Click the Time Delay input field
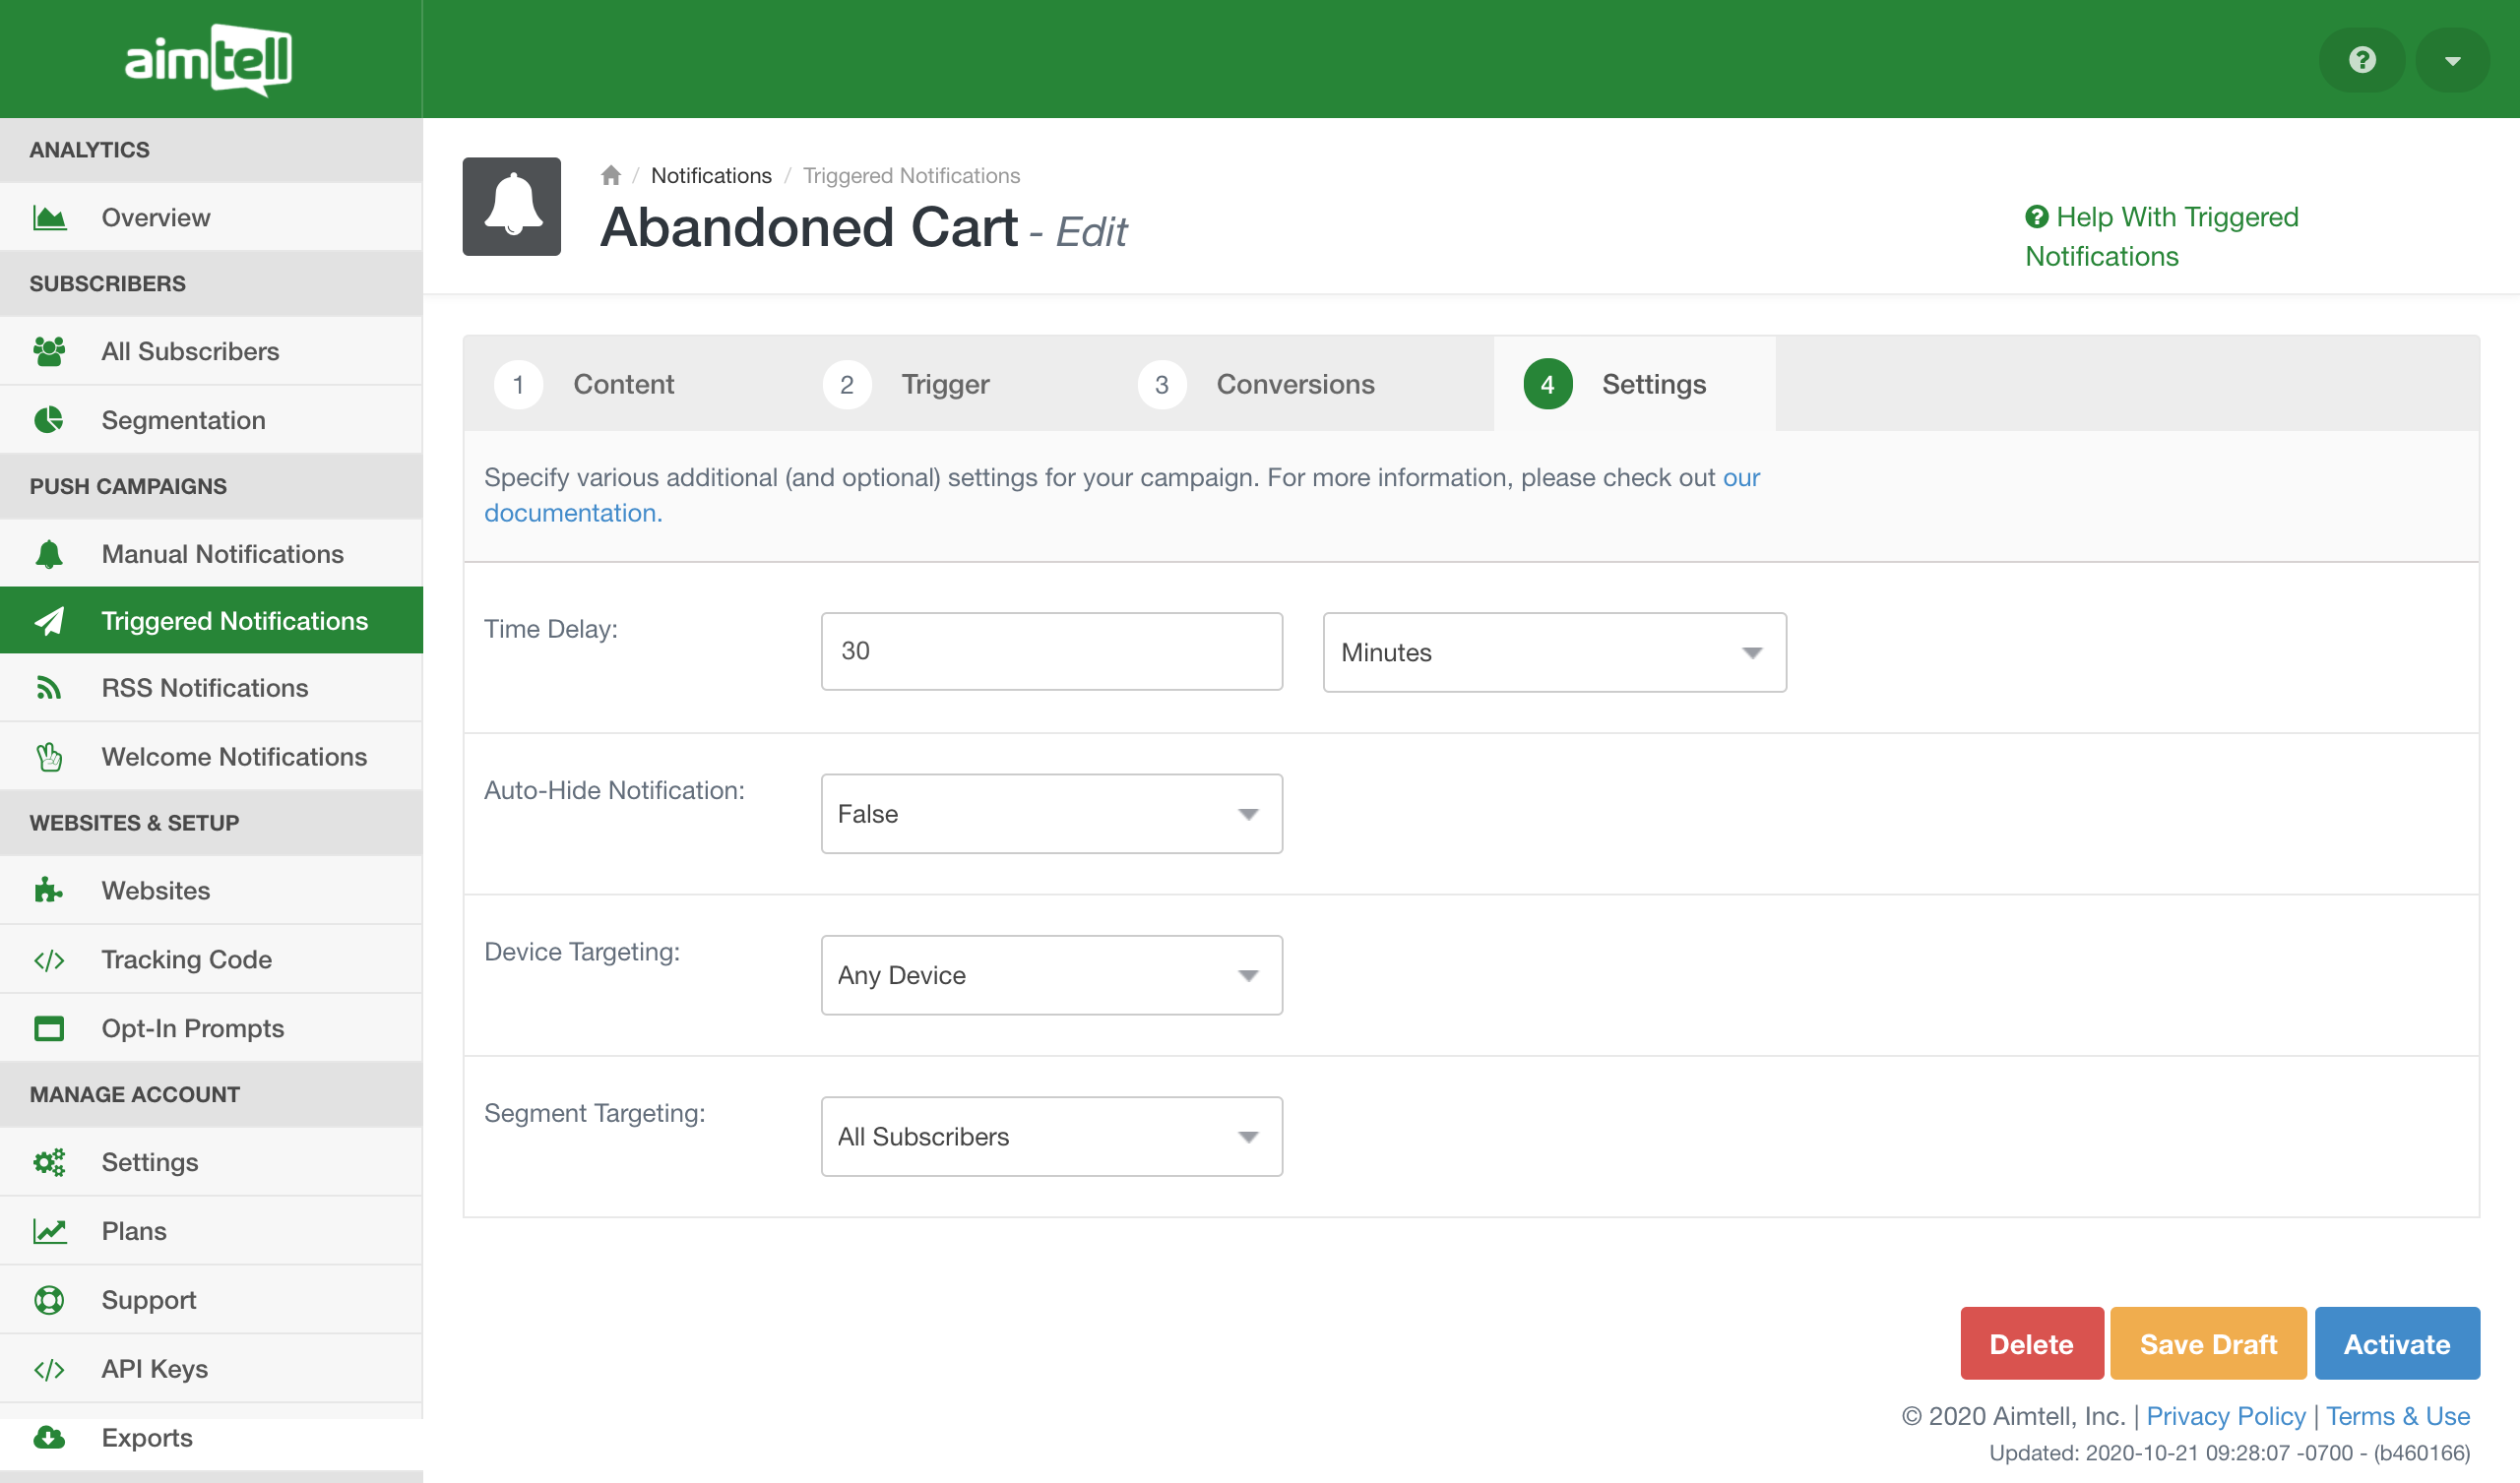This screenshot has width=2520, height=1483. 1051,651
